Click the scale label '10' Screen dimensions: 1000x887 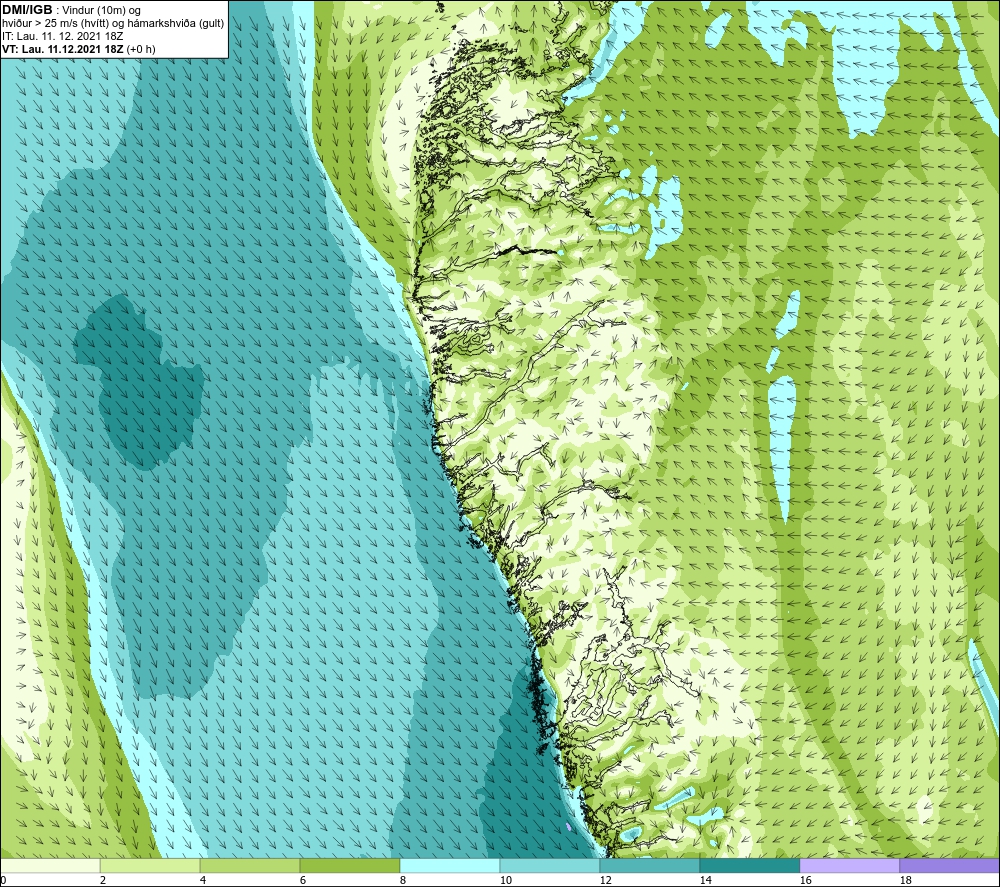pos(505,880)
